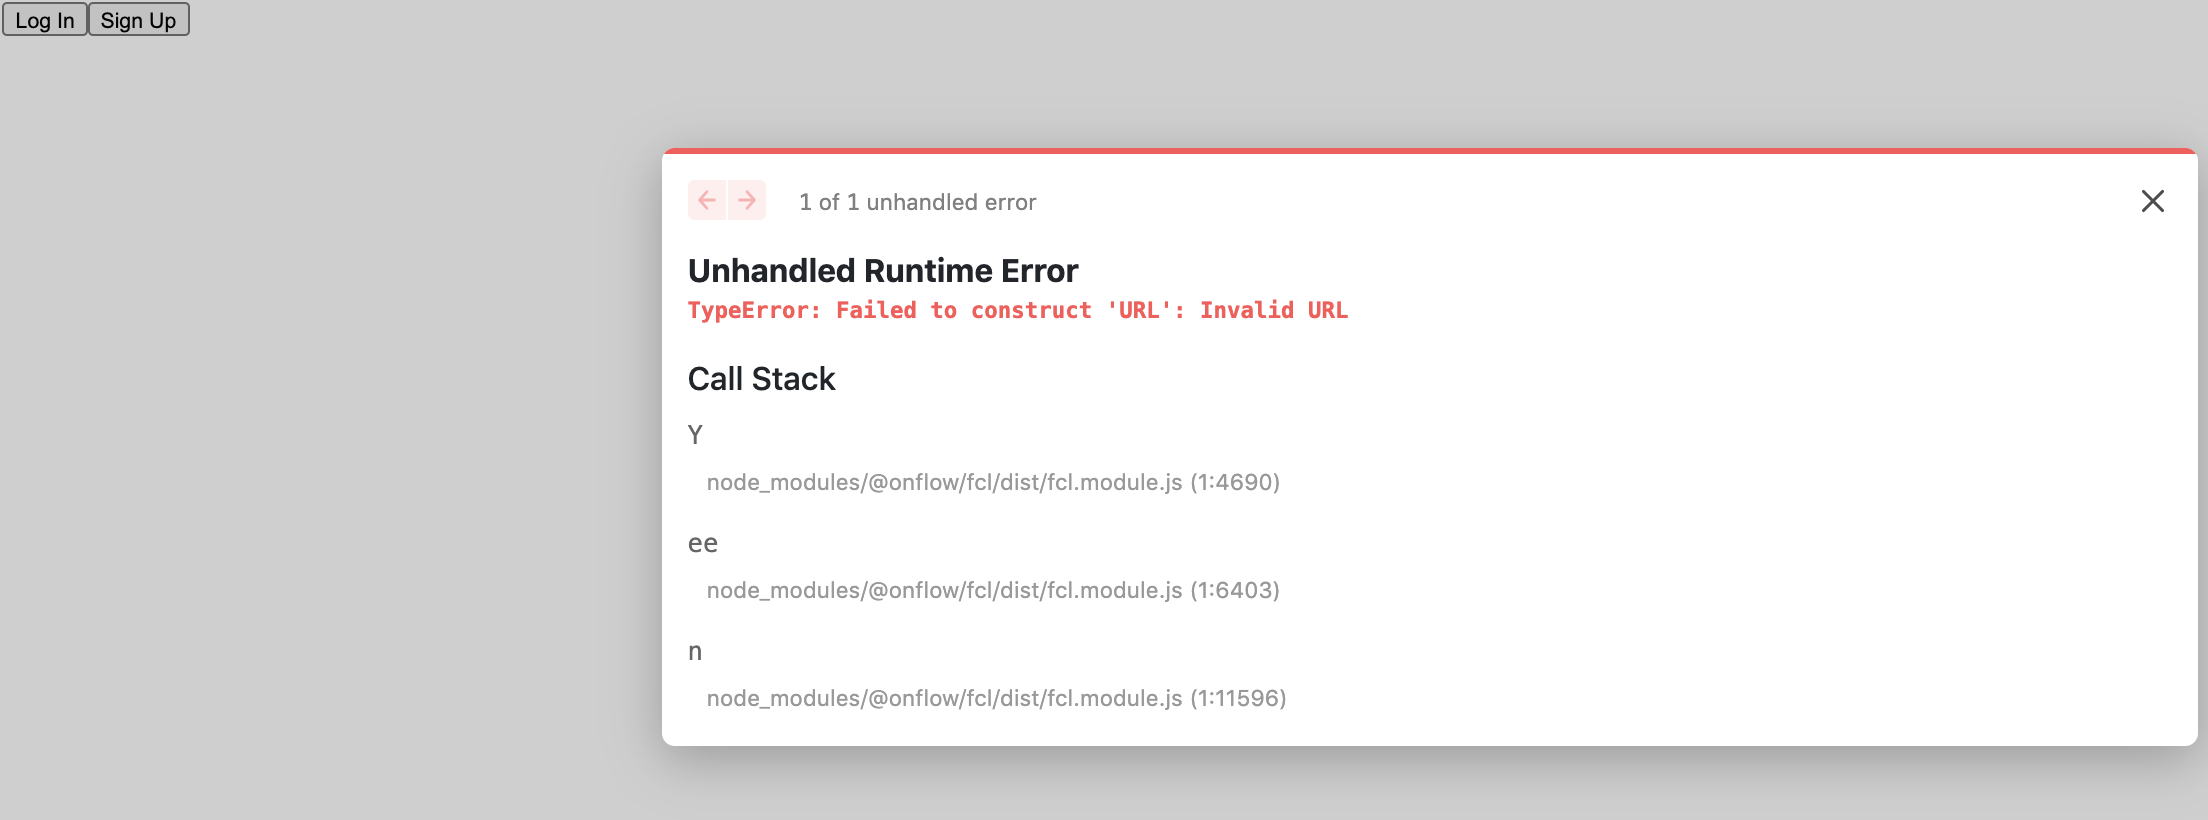
Task: Click the Log In button
Action: (x=44, y=19)
